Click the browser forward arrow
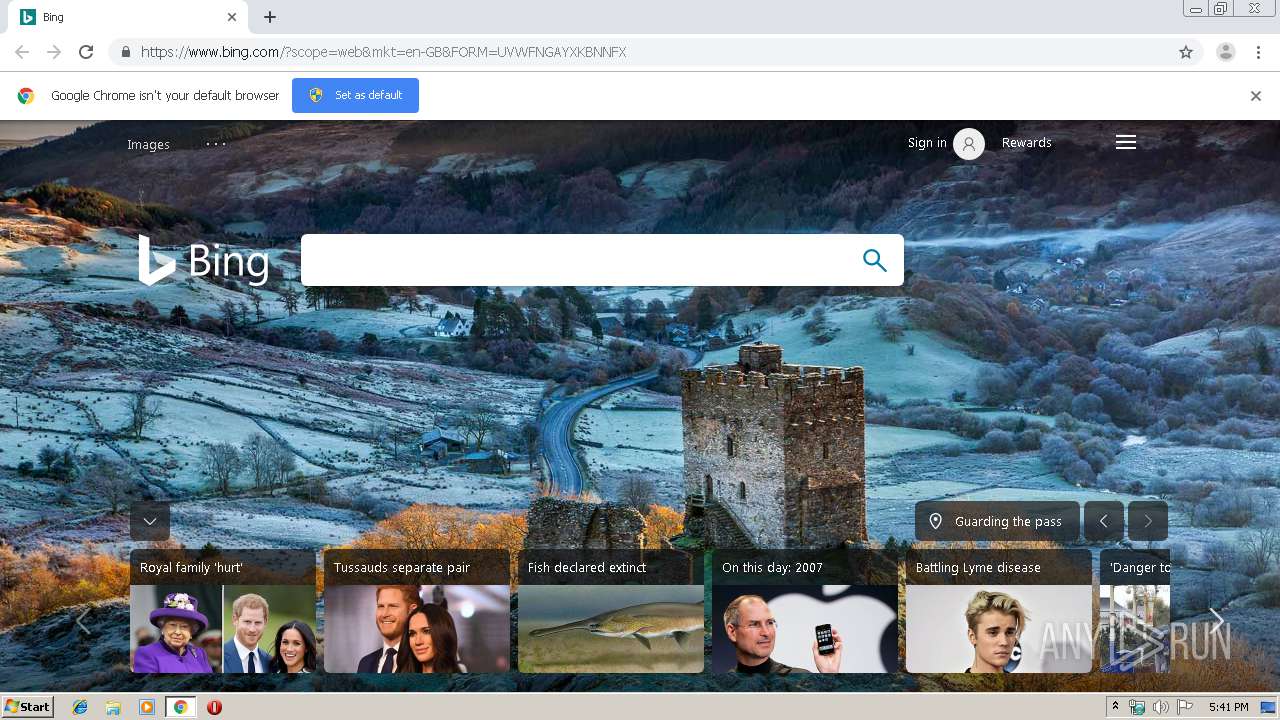The image size is (1280, 720). pyautogui.click(x=54, y=52)
